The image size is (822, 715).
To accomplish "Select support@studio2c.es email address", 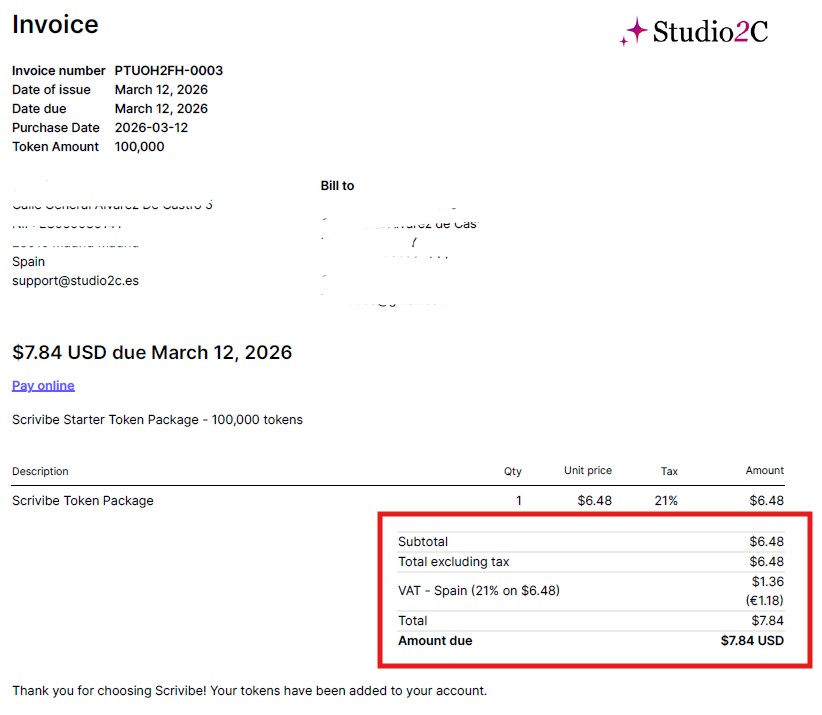I will [x=75, y=281].
